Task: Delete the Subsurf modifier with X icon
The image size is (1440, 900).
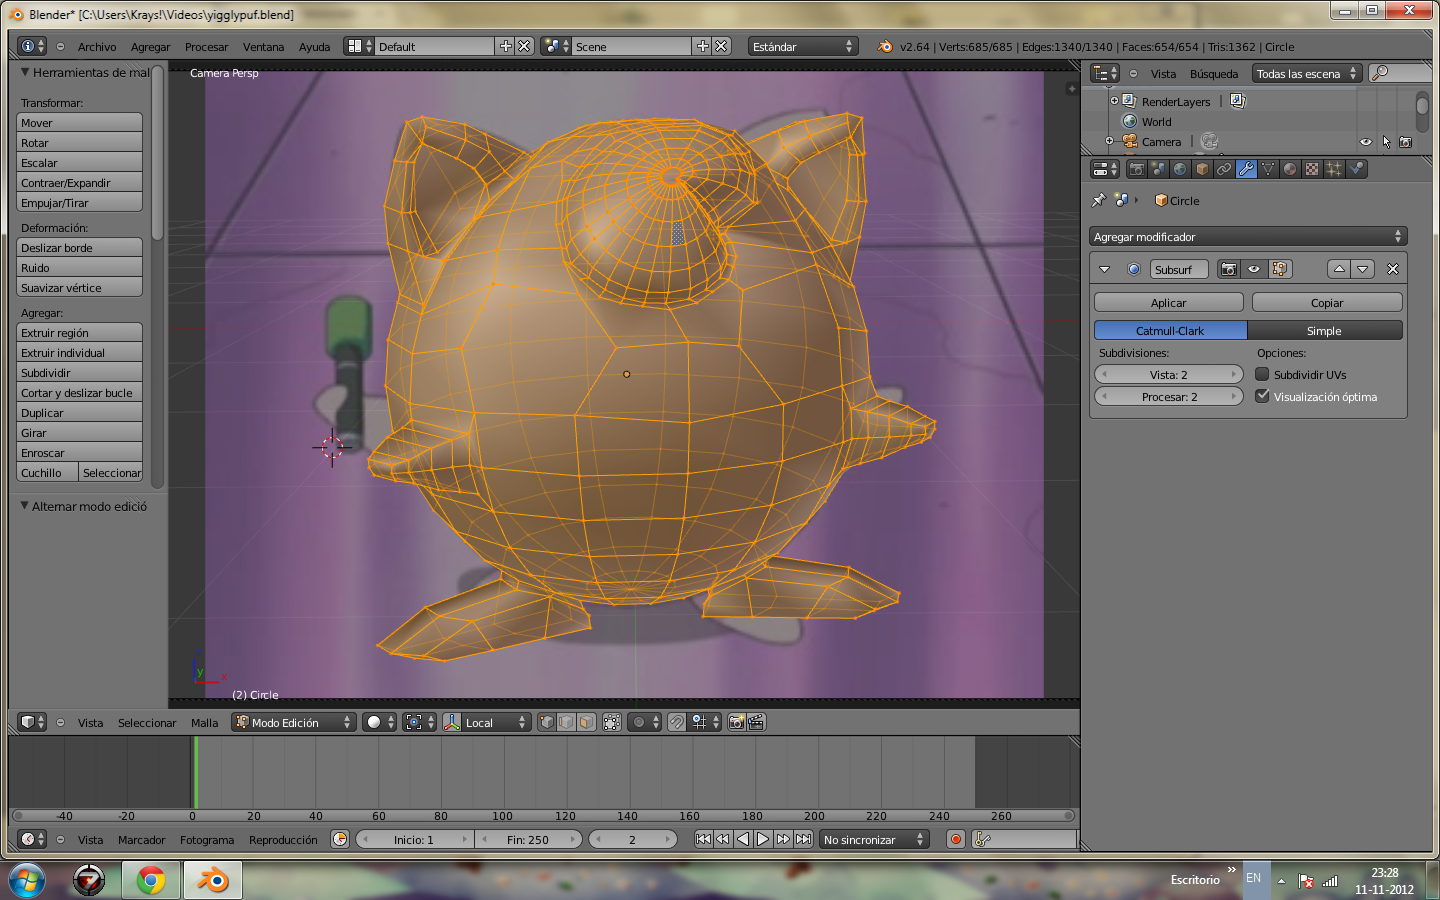Action: [1392, 269]
